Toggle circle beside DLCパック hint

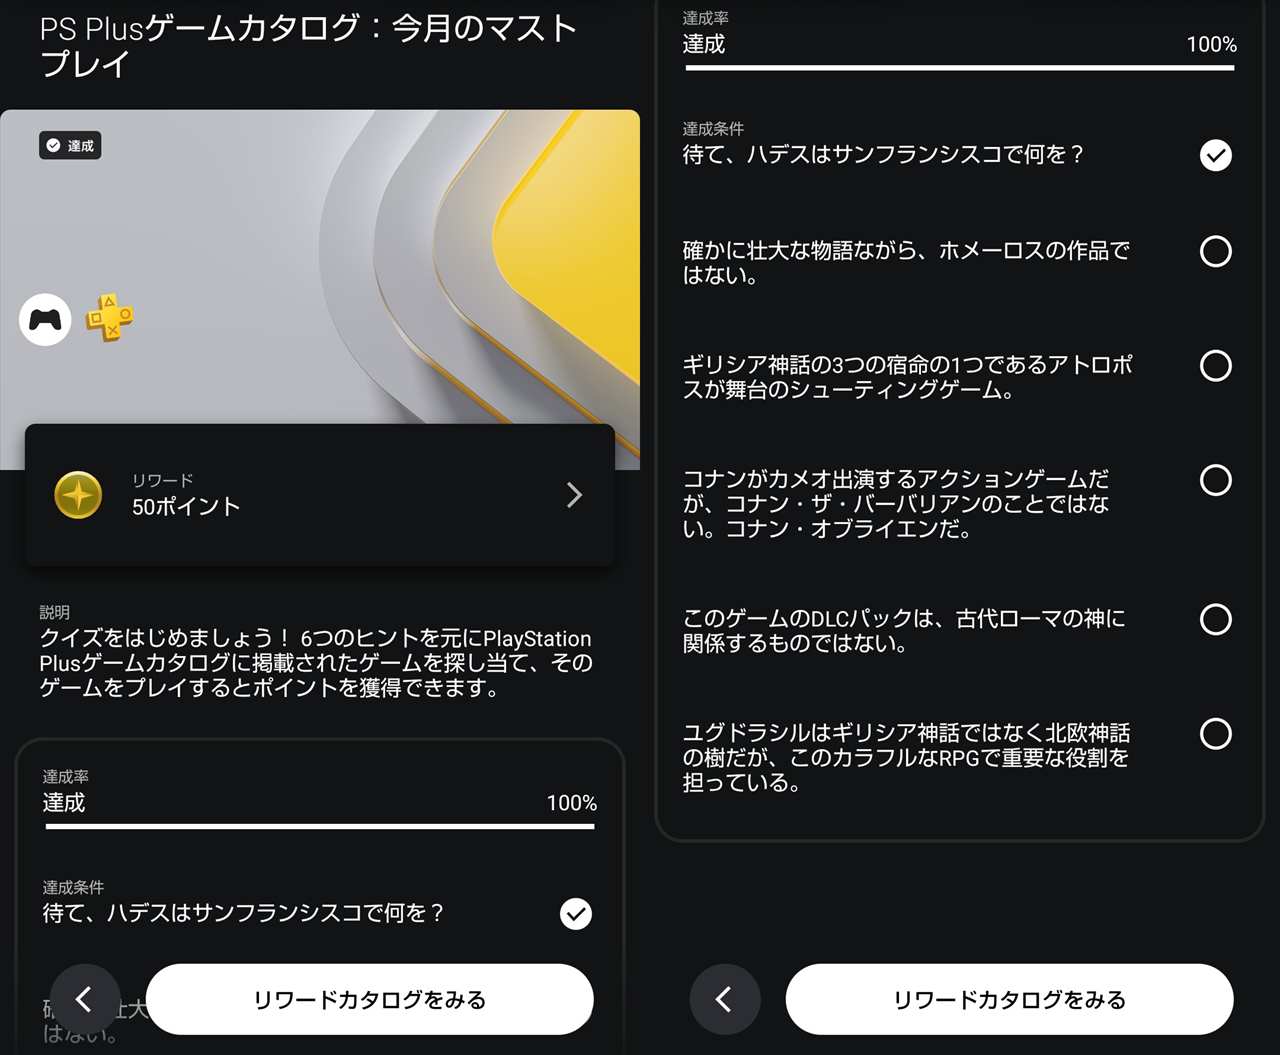[1216, 619]
